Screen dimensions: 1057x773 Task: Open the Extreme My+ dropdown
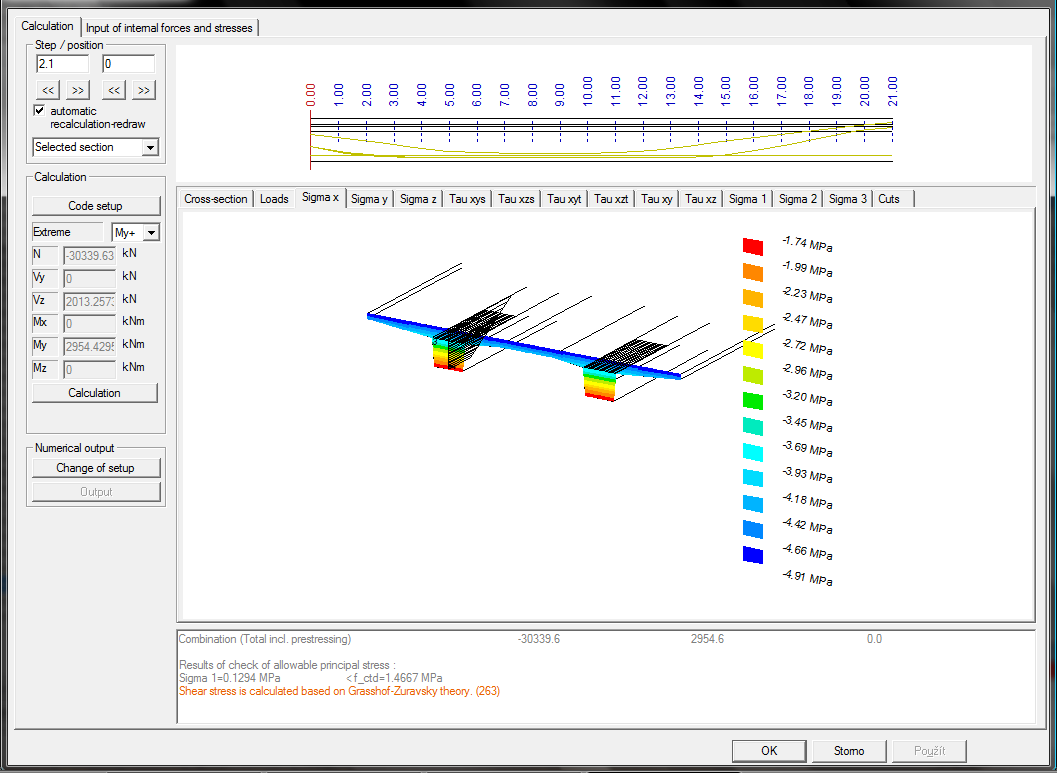coord(135,233)
